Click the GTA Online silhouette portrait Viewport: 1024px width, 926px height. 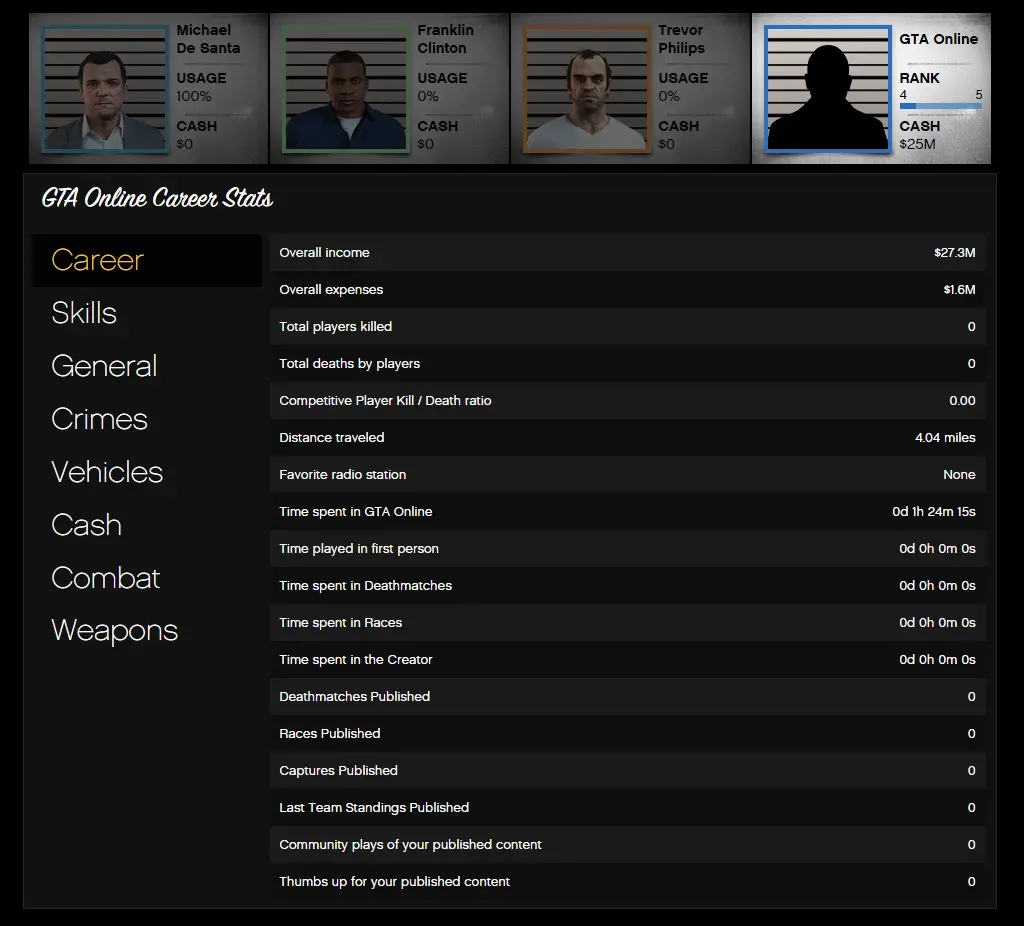click(828, 89)
